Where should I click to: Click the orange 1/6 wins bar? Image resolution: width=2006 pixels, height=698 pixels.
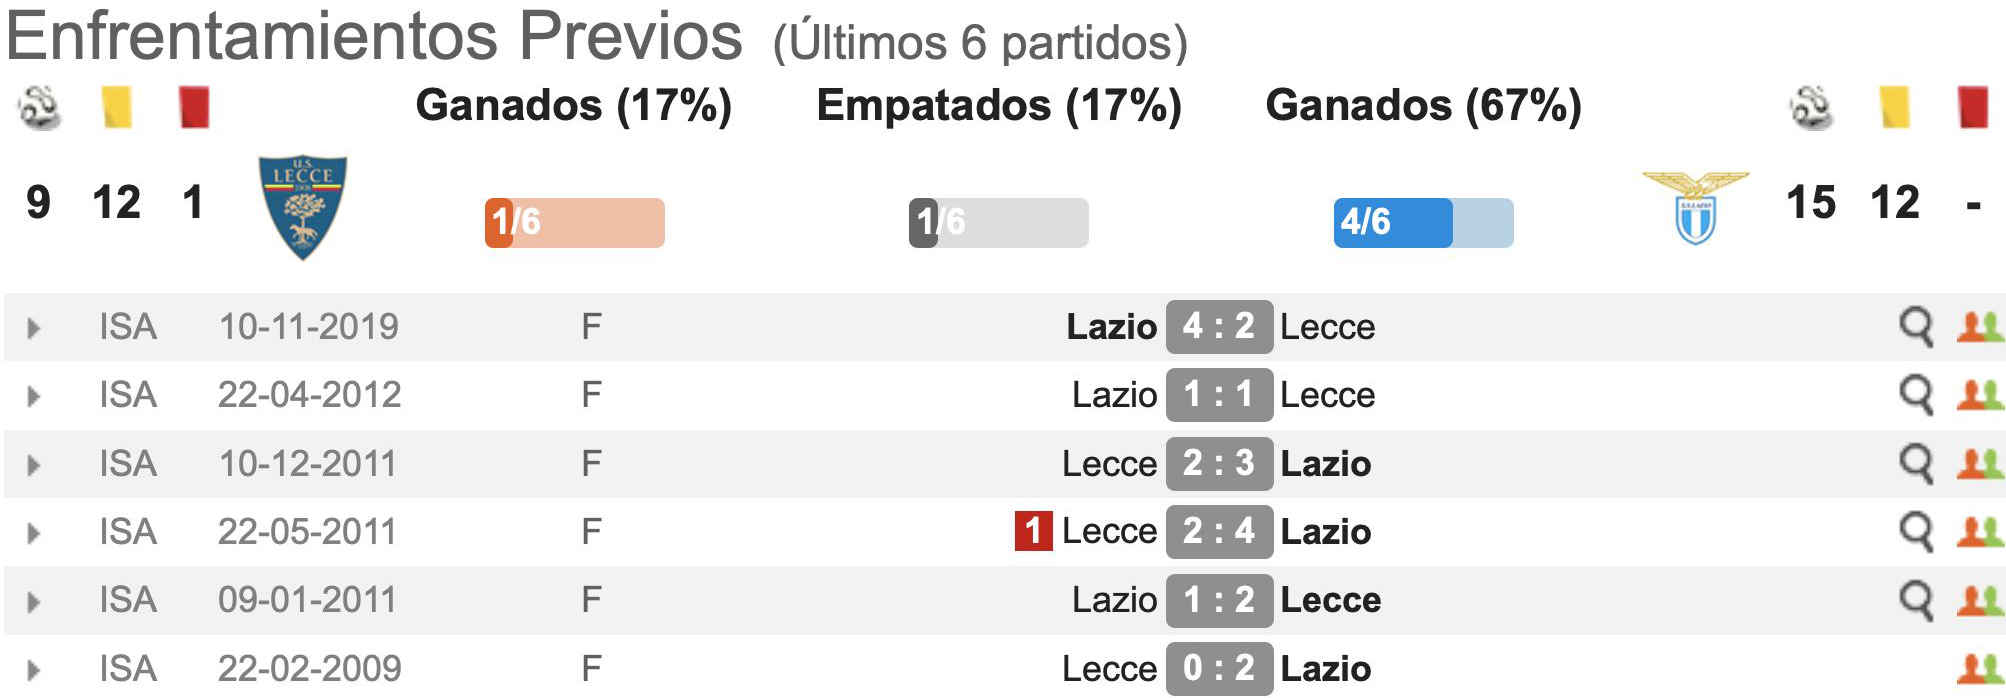575,223
